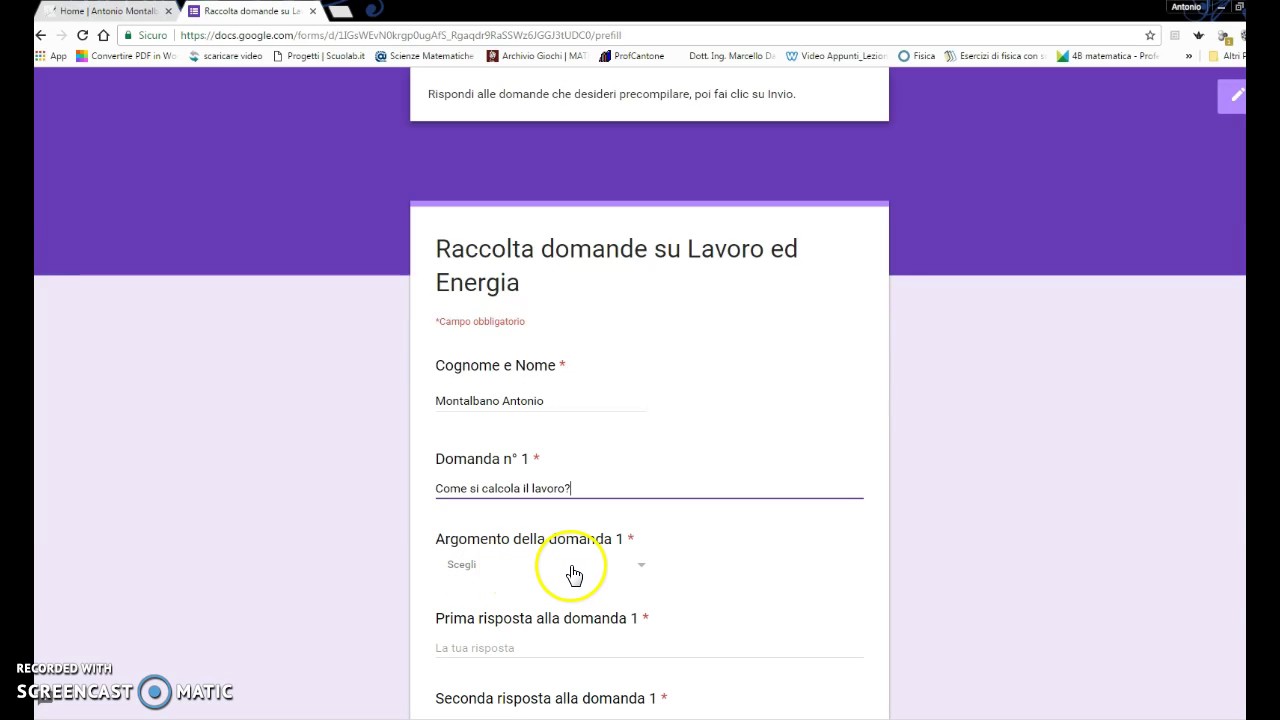Close the Home | Antonio Montalbano tab

click(168, 11)
